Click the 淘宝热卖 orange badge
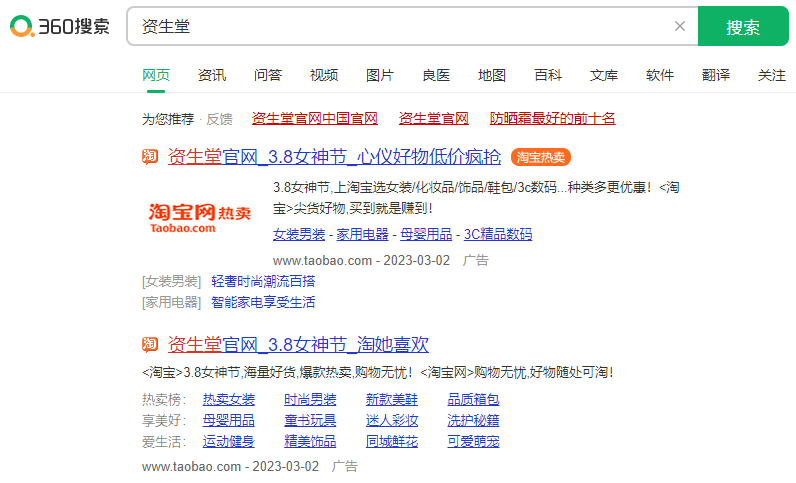Screen dimensions: 796x483 point(541,157)
